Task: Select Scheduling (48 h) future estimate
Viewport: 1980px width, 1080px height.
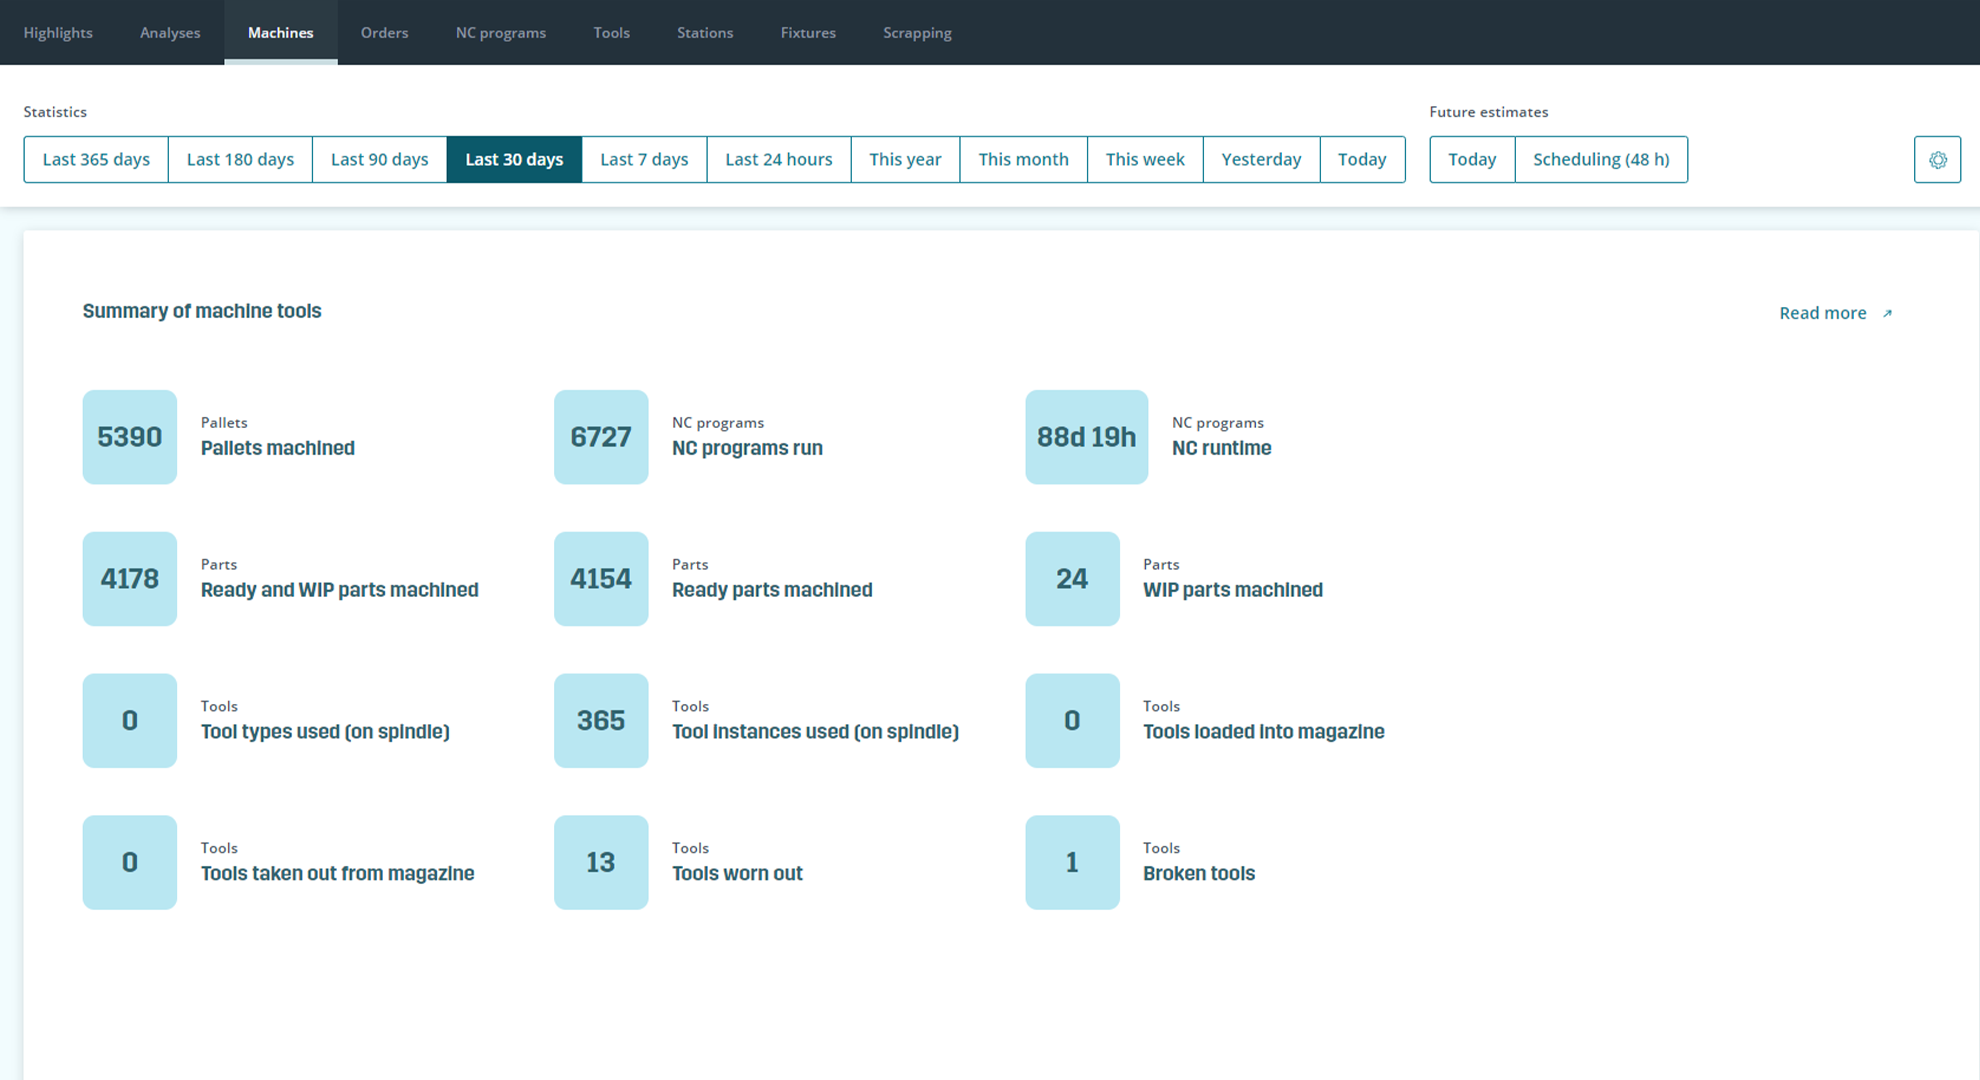Action: coord(1601,160)
